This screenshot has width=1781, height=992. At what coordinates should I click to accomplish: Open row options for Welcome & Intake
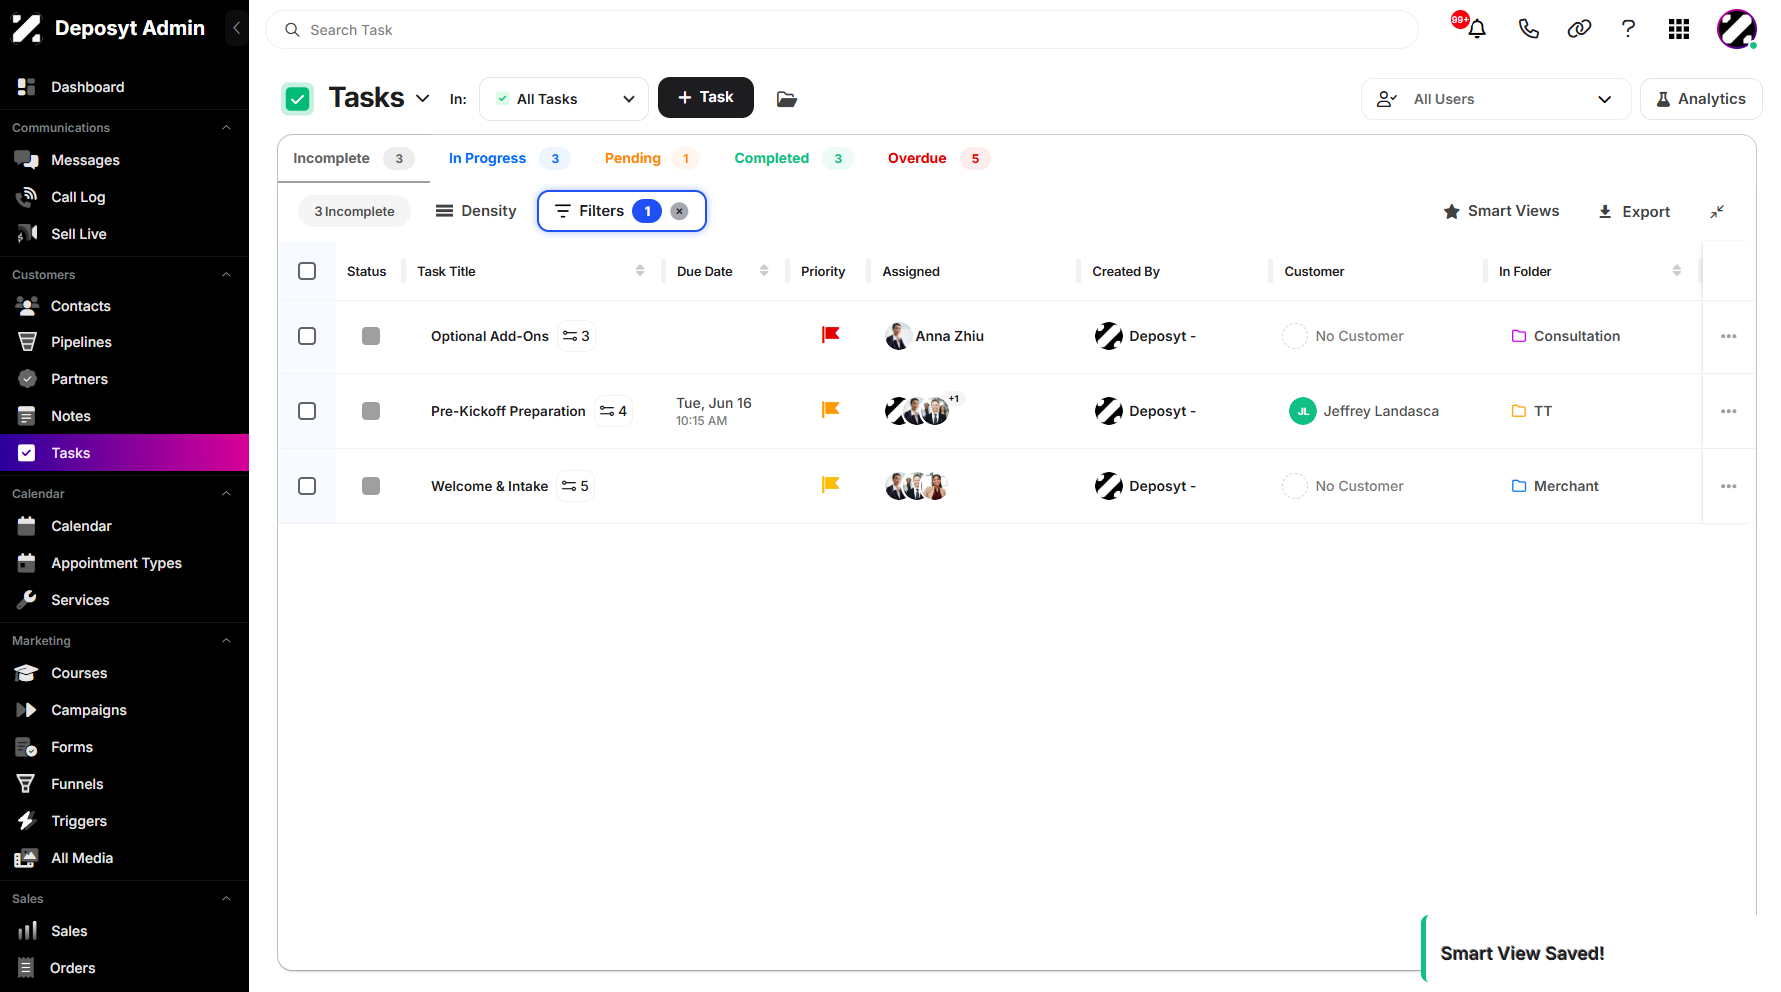click(1729, 486)
